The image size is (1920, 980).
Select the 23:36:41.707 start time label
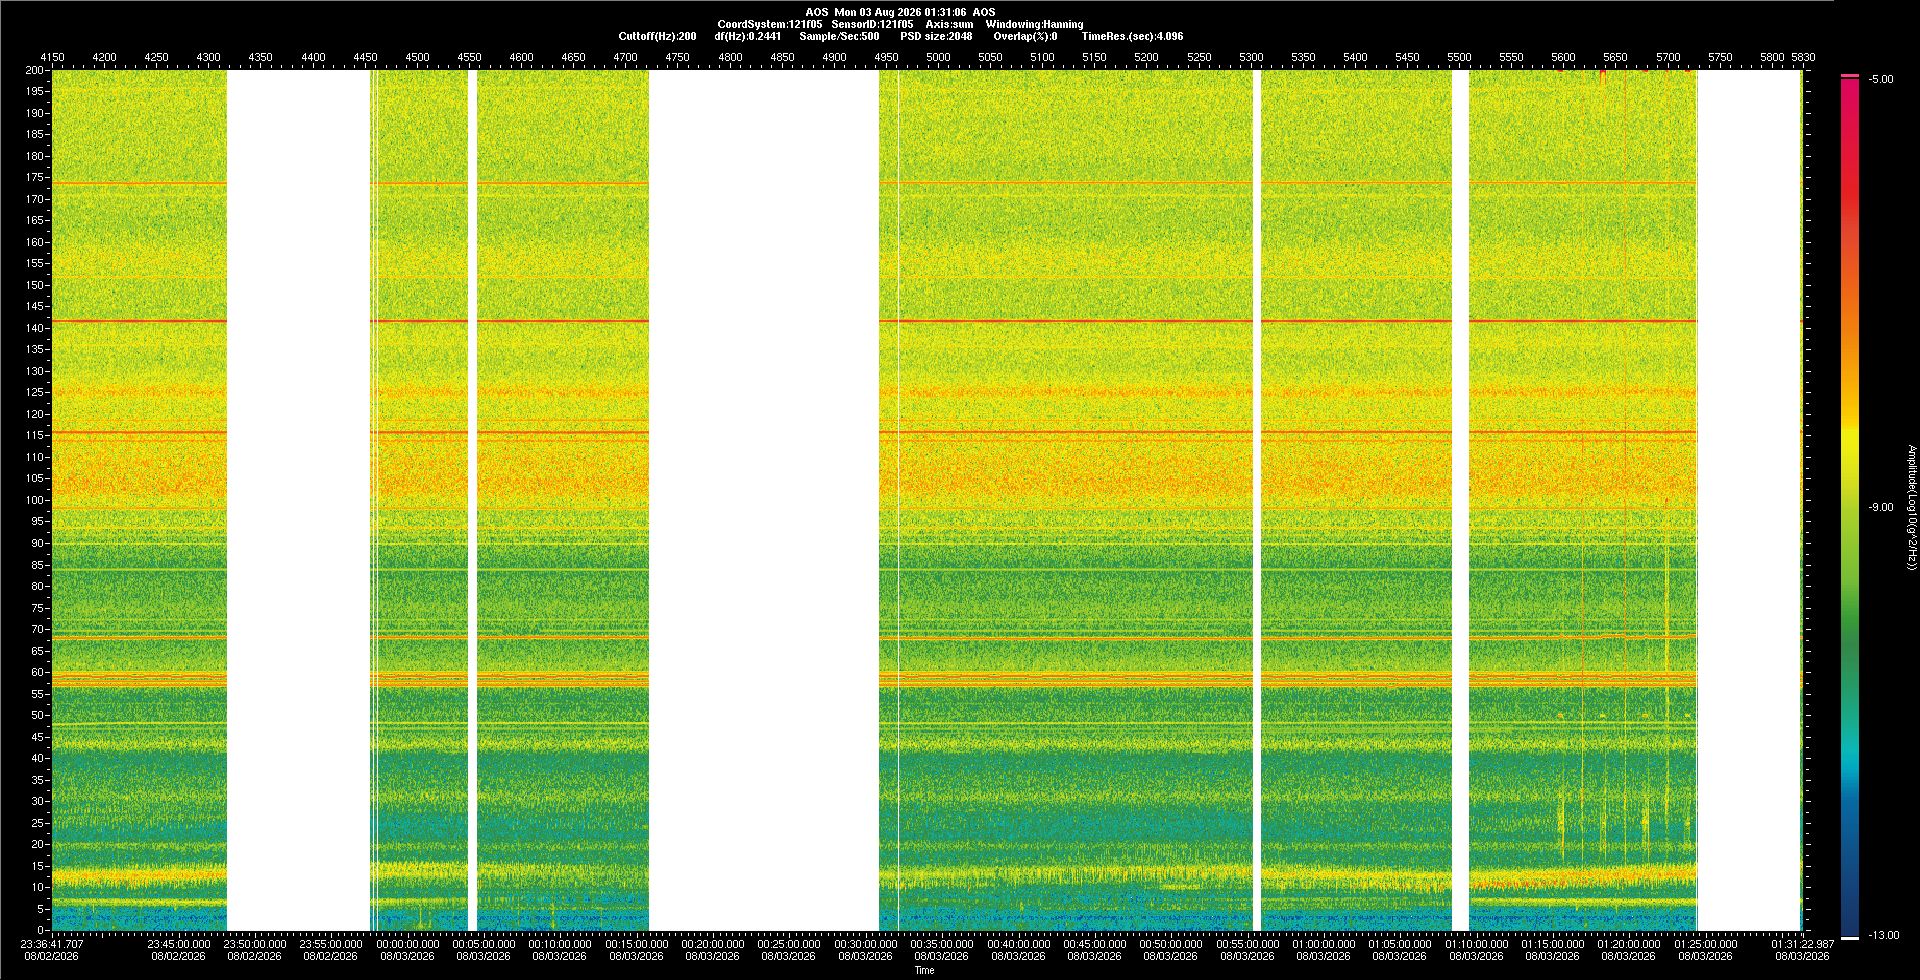(52, 943)
